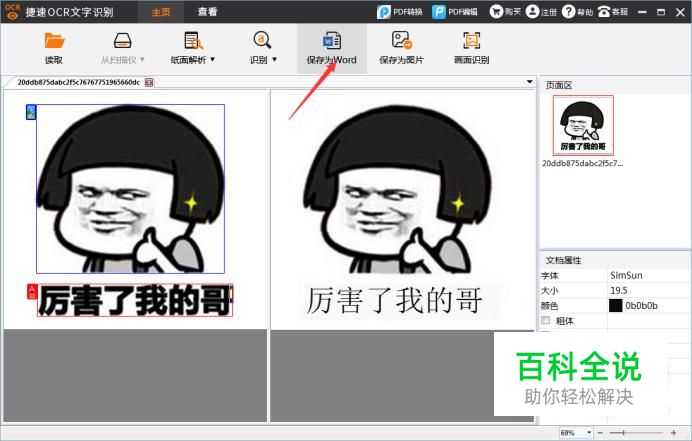Select the red text region in source image
Image resolution: width=692 pixels, height=441 pixels.
pos(135,300)
